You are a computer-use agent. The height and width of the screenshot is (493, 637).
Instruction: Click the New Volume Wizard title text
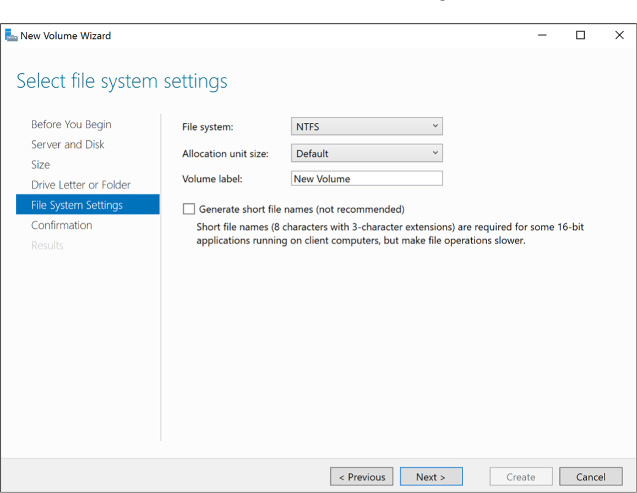coord(67,36)
